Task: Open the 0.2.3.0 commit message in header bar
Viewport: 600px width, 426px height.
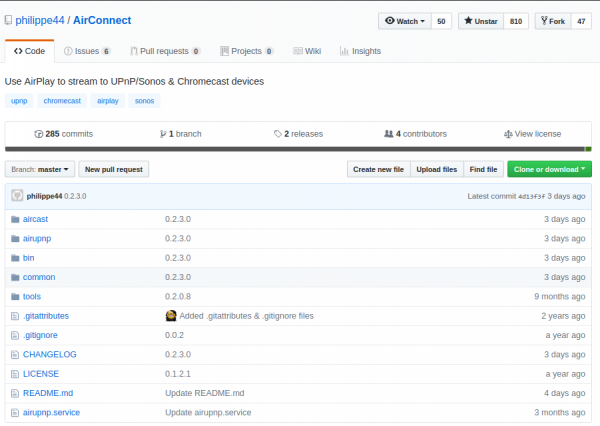Action: point(75,196)
